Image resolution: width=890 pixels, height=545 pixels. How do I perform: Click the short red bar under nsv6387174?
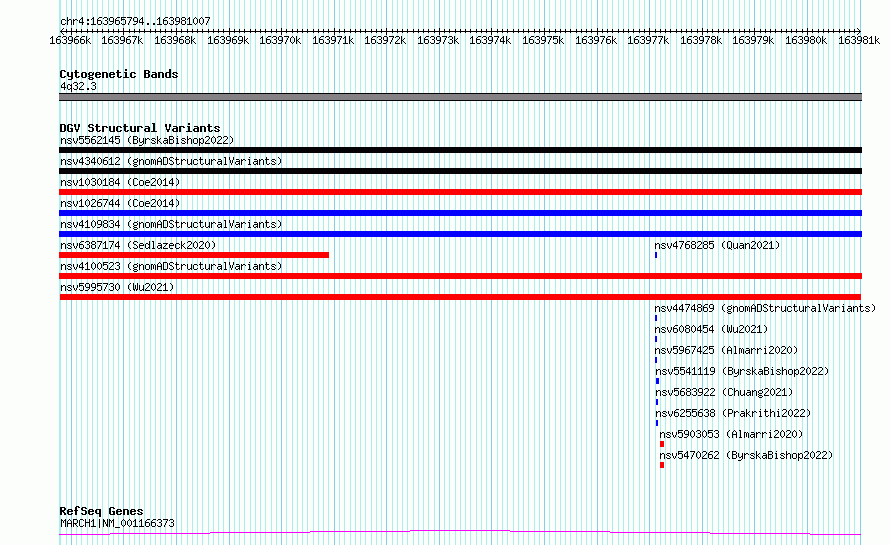click(194, 255)
